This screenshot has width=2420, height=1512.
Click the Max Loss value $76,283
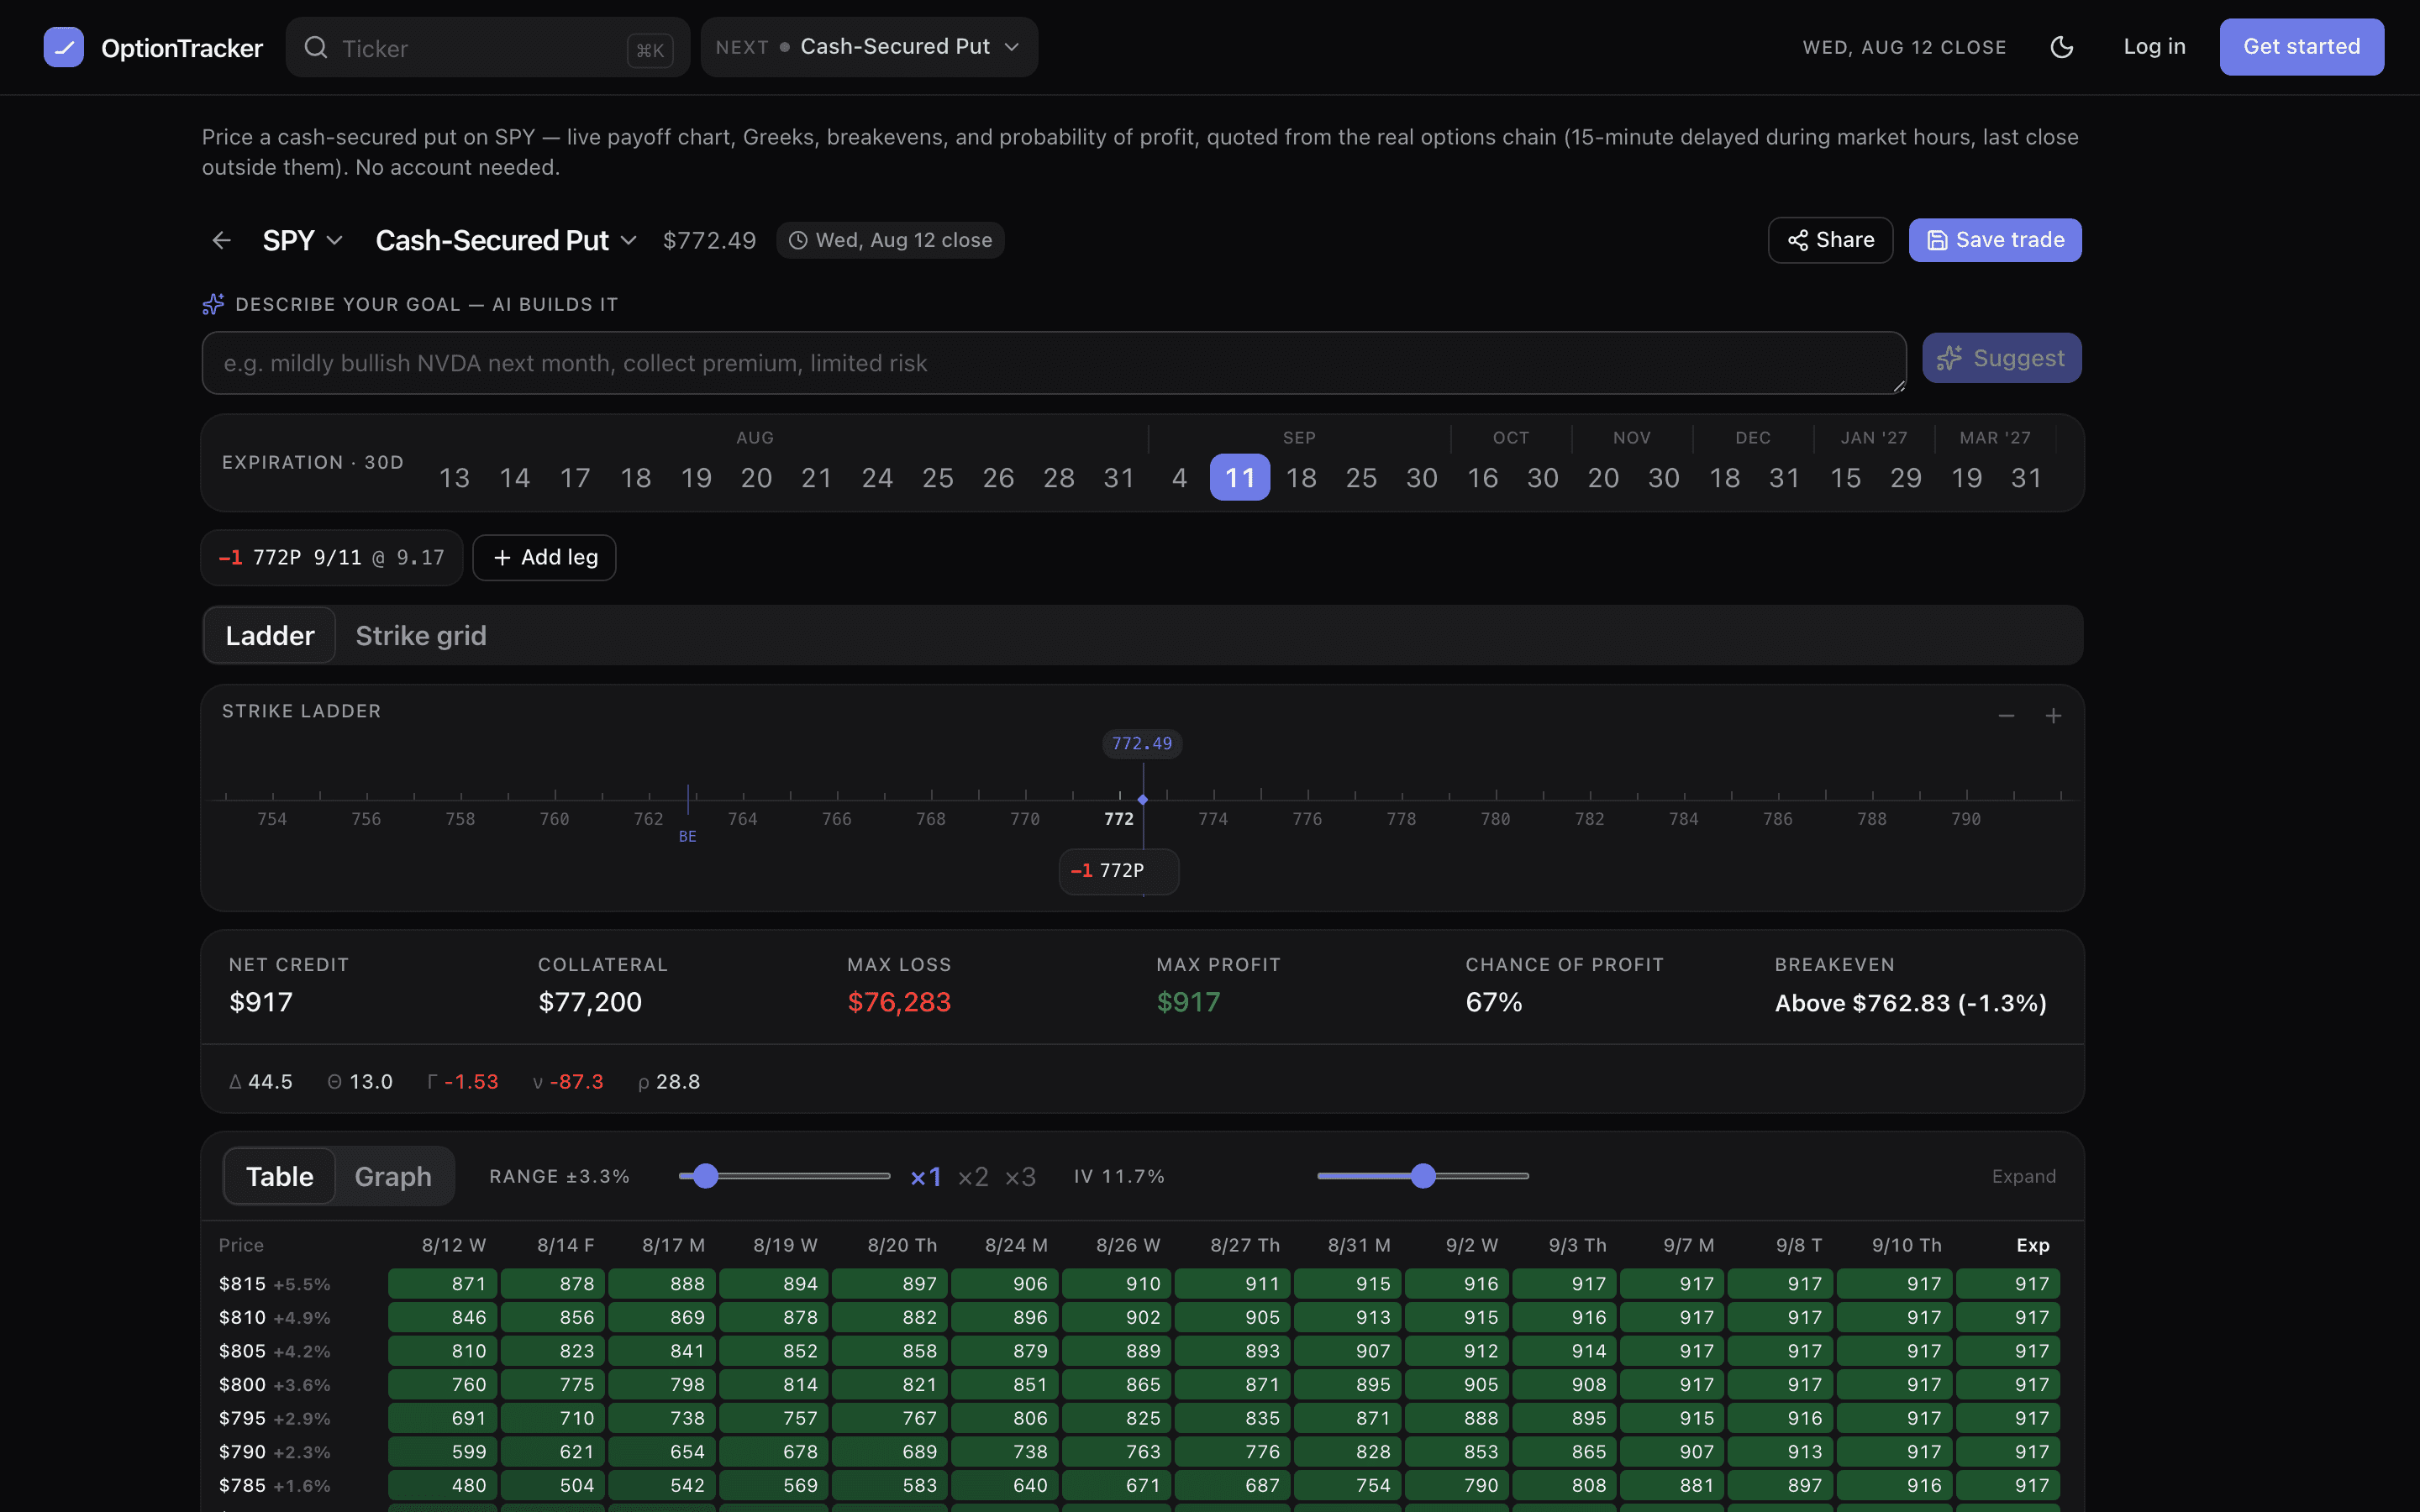click(x=899, y=1002)
